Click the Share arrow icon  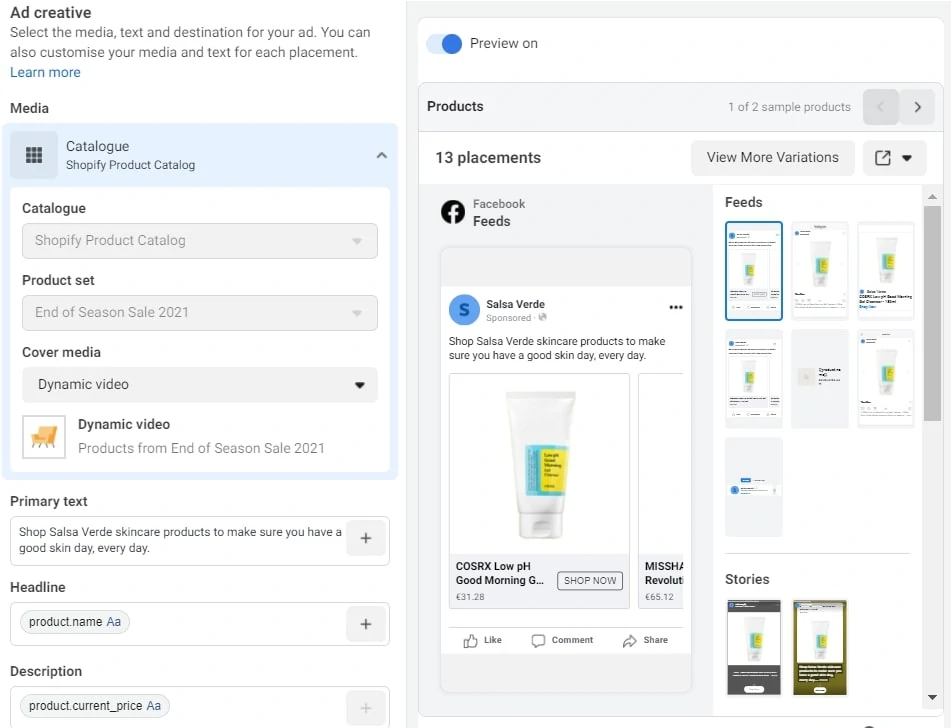point(630,641)
